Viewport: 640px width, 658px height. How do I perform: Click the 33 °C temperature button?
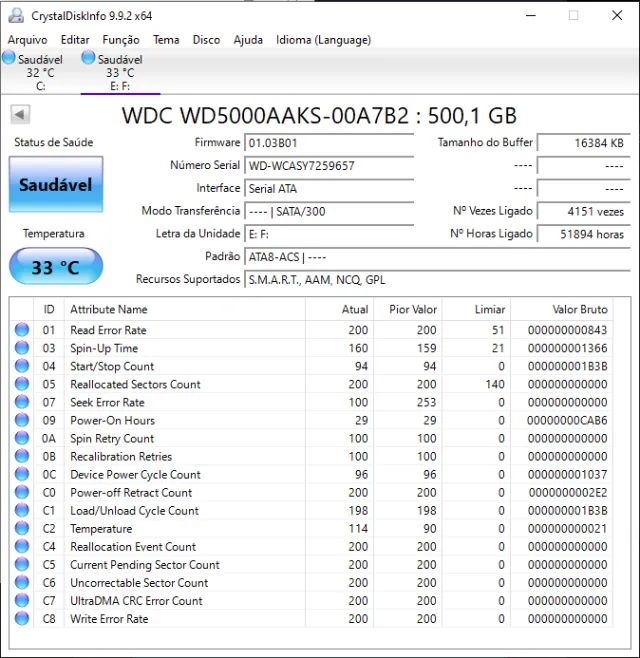point(56,266)
